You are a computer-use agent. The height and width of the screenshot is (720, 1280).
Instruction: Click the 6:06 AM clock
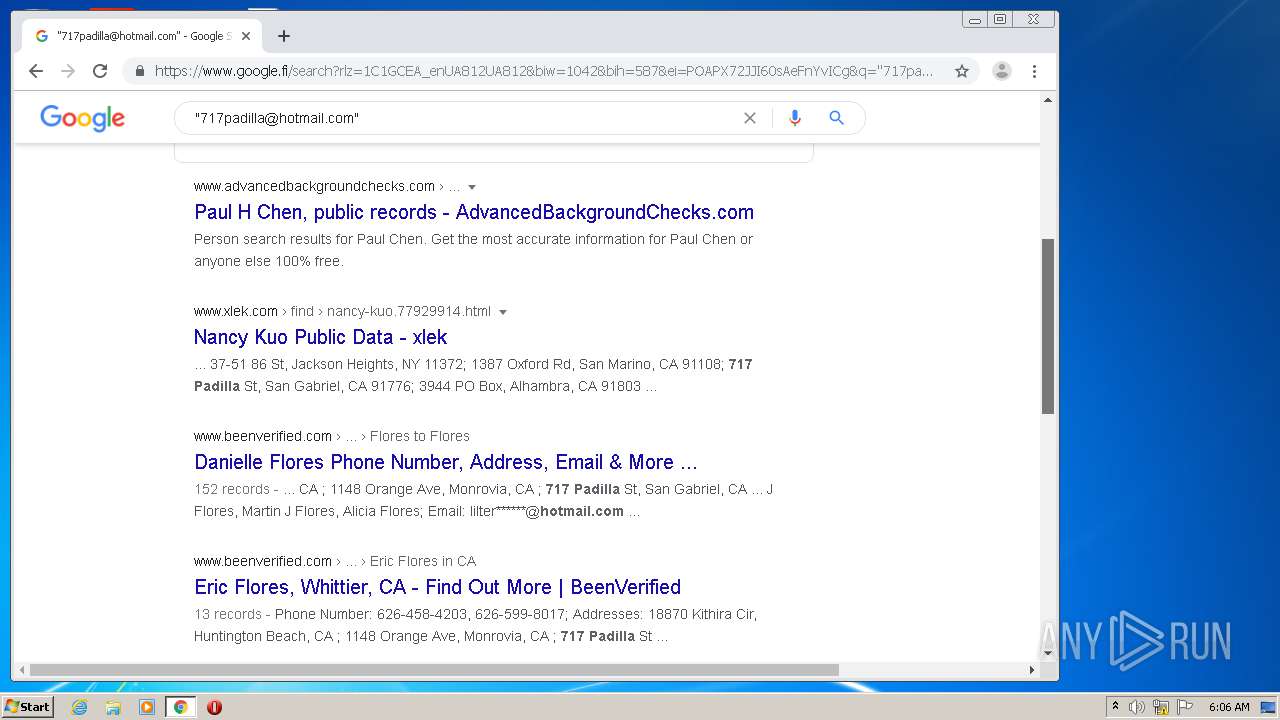point(1229,707)
